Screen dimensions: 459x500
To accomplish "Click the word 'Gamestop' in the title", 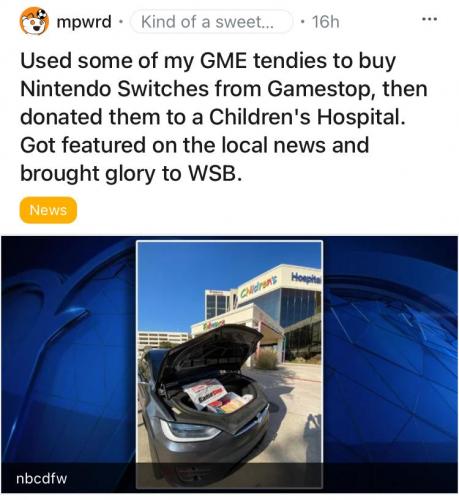I will (319, 89).
